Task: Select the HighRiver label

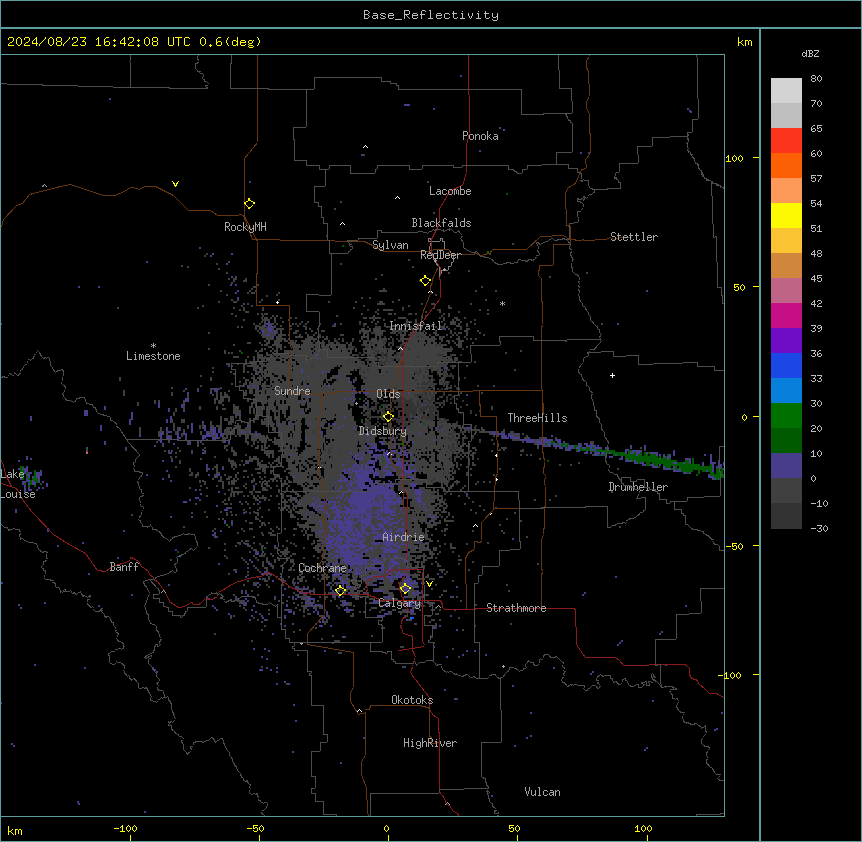Action: (x=430, y=743)
